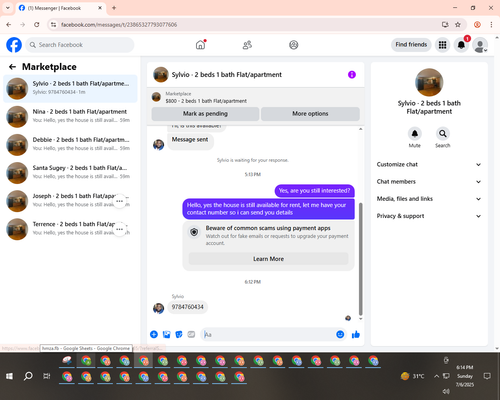Viewport: 500px width, 400px height.
Task: Click More options button
Action: 310,114
